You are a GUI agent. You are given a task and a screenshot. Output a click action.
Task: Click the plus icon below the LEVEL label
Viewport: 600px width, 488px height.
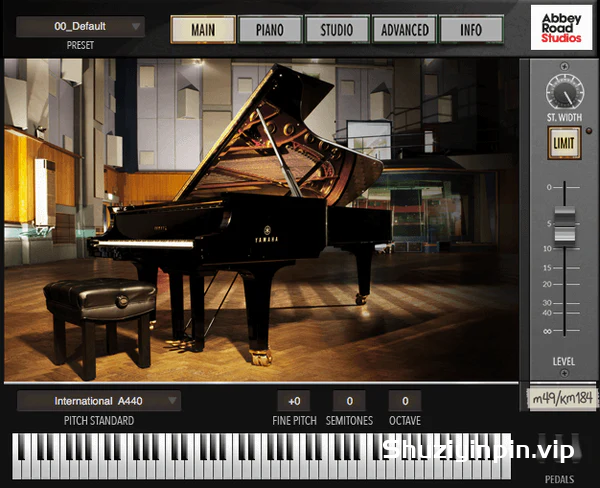tap(564, 373)
